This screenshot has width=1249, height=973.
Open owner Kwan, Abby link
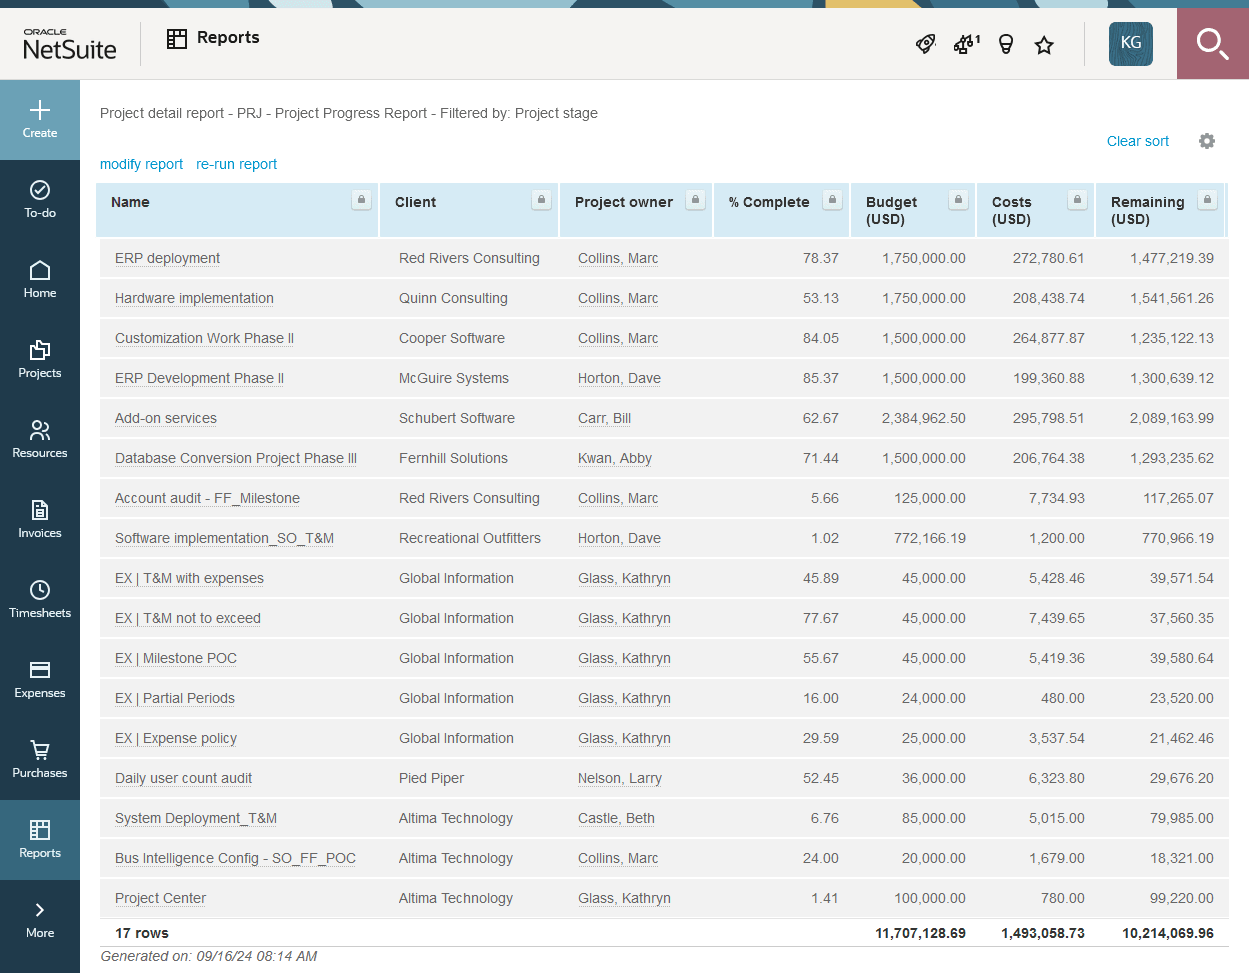(x=615, y=458)
